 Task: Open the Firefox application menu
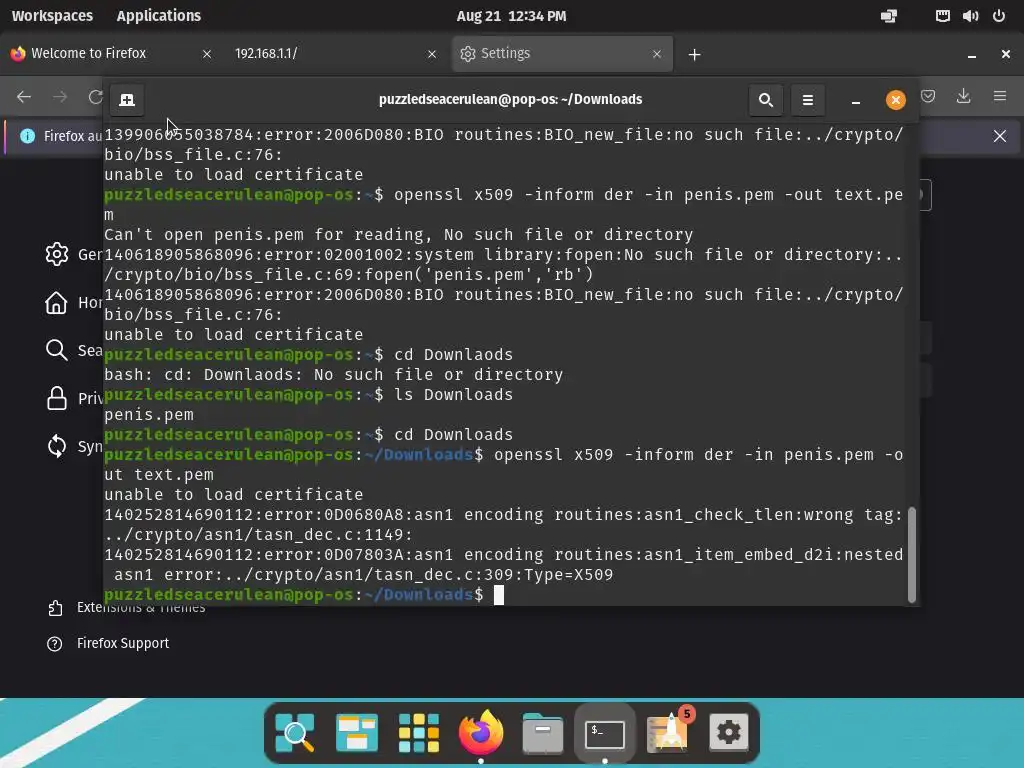[1000, 97]
